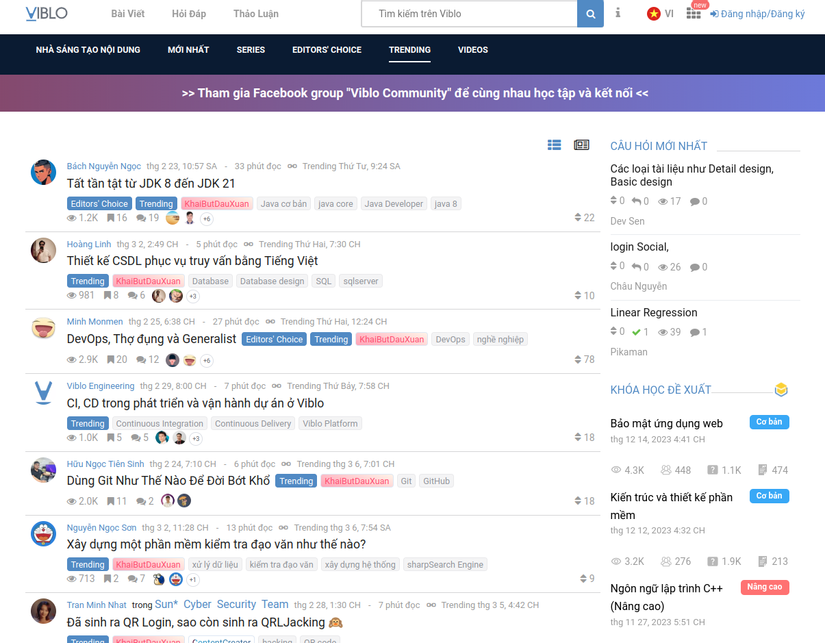Open question login Social

tap(639, 247)
